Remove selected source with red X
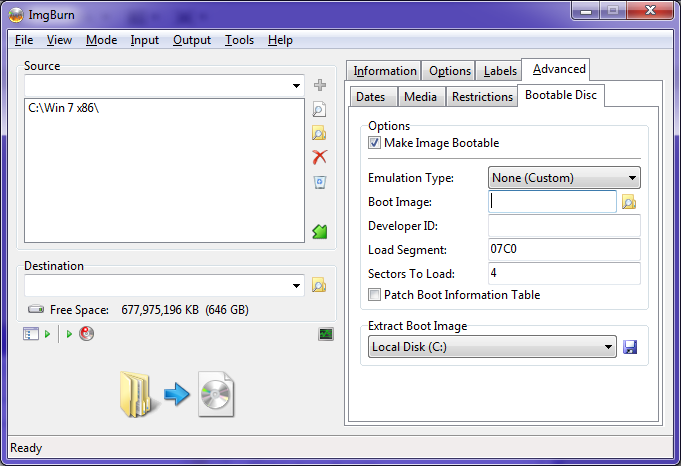This screenshot has width=681, height=466. [x=320, y=157]
